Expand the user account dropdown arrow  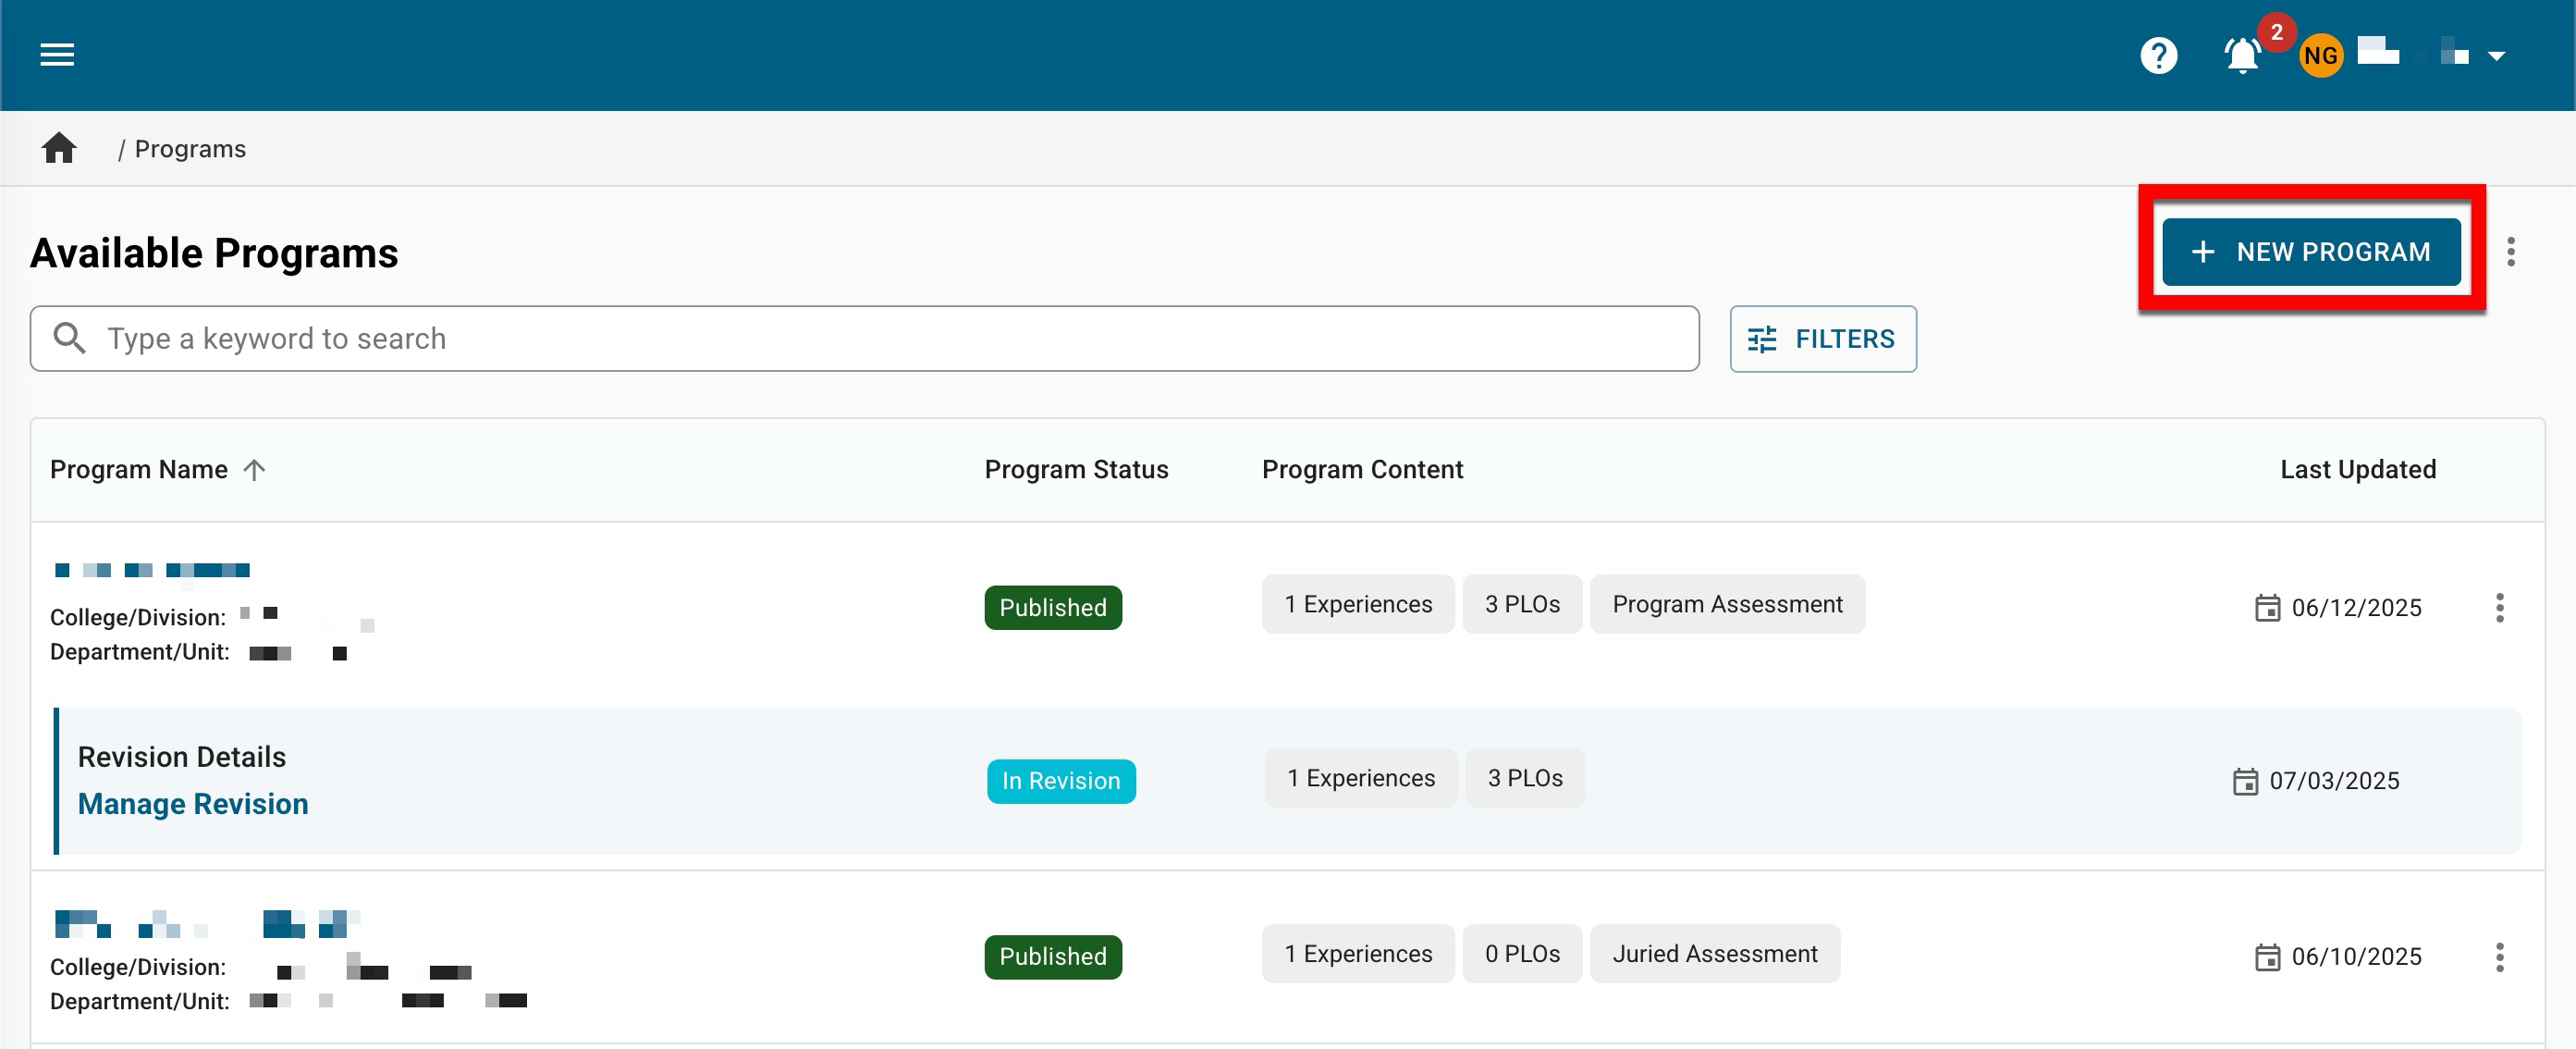2496,56
